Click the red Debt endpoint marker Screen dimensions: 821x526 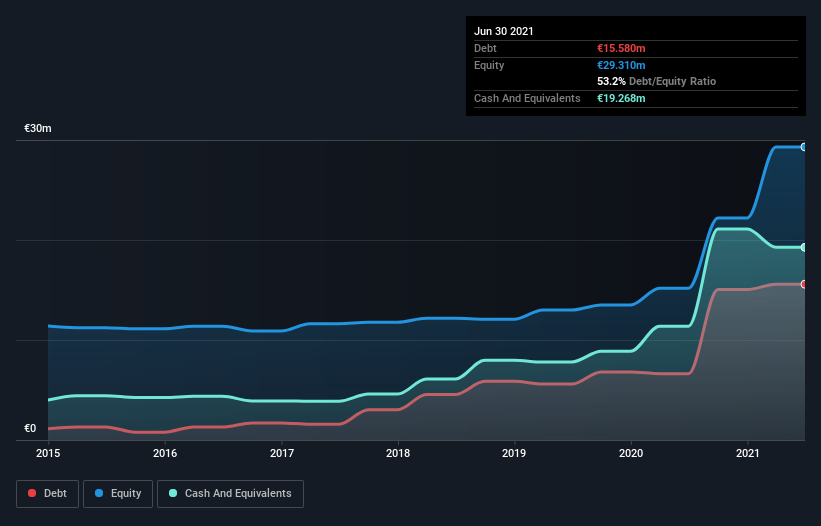click(803, 284)
